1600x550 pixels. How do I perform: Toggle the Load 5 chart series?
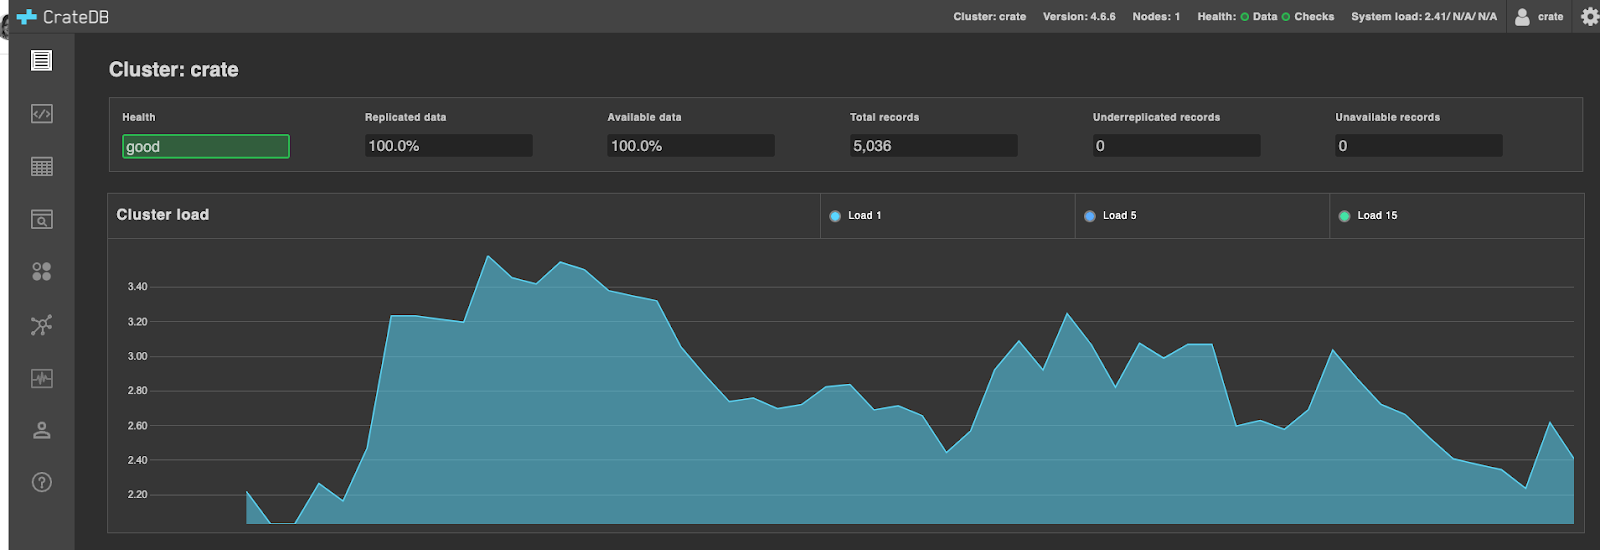click(x=1110, y=216)
